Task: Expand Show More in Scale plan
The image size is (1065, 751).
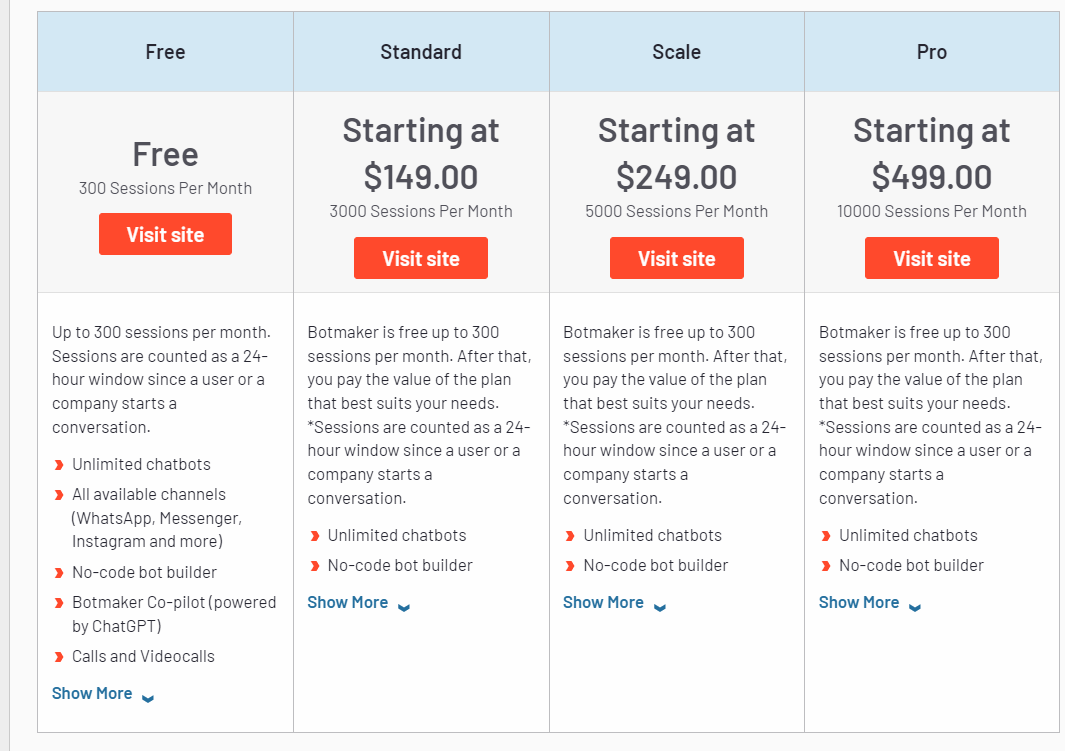Action: (x=603, y=602)
